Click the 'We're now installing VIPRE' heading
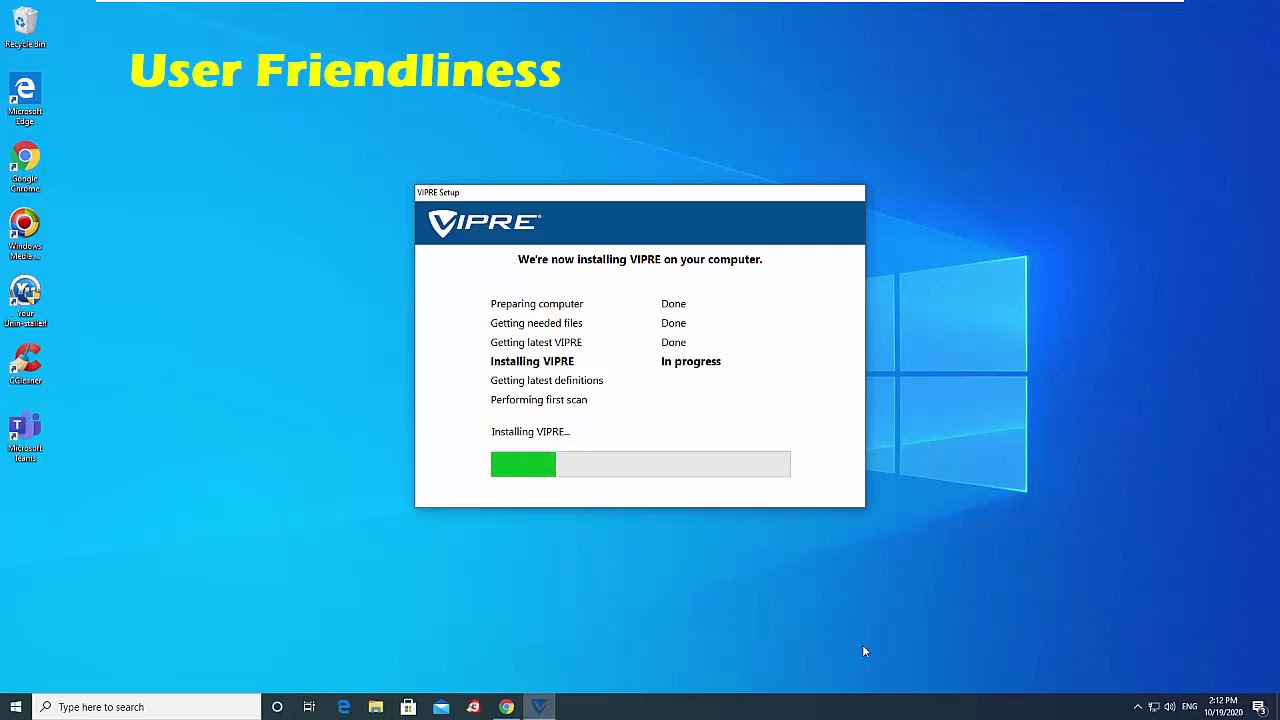1280x720 pixels. 640,259
